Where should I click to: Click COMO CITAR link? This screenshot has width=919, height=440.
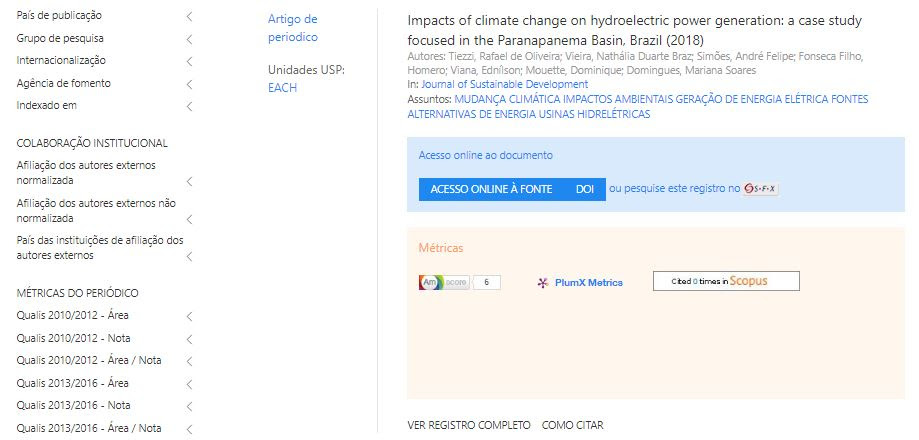tap(572, 425)
